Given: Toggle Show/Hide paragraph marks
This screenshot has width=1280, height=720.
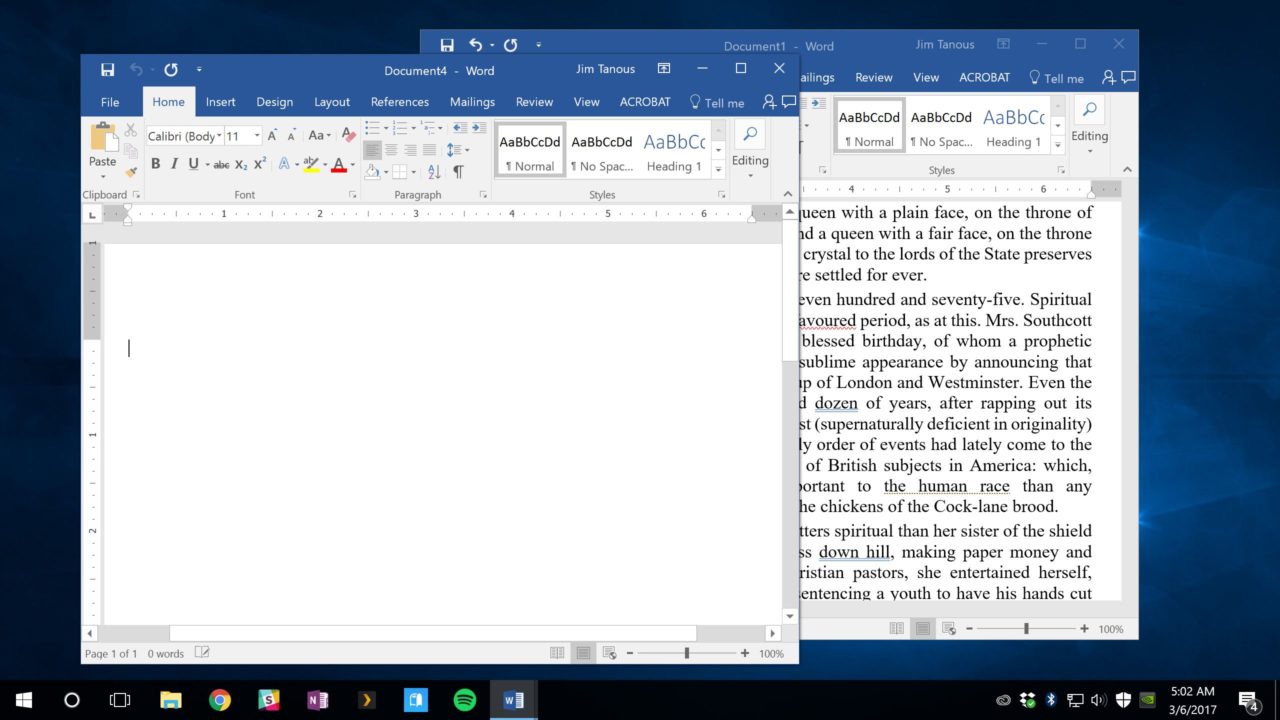Looking at the screenshot, I should coord(458,172).
